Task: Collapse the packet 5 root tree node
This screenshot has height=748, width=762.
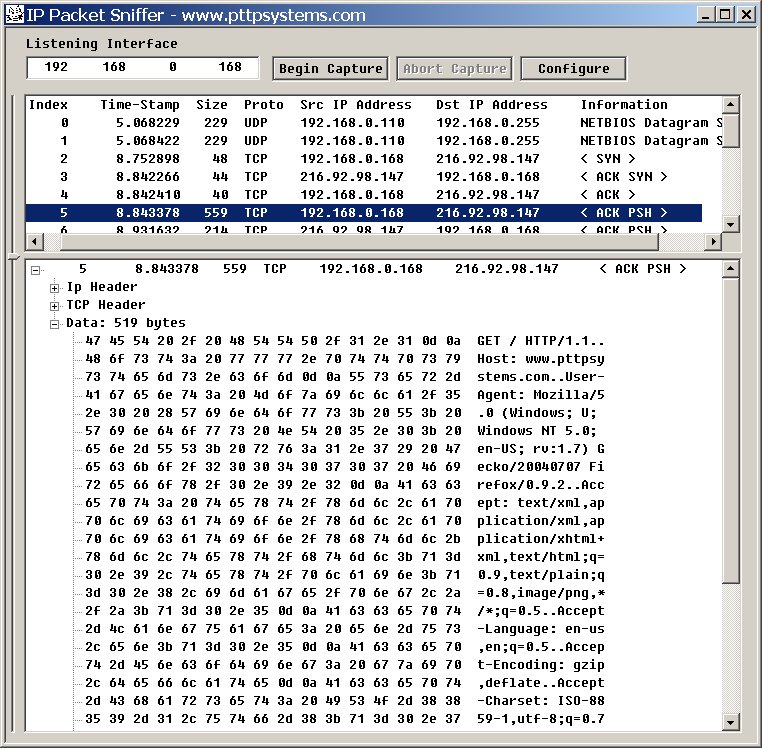Action: click(x=36, y=270)
